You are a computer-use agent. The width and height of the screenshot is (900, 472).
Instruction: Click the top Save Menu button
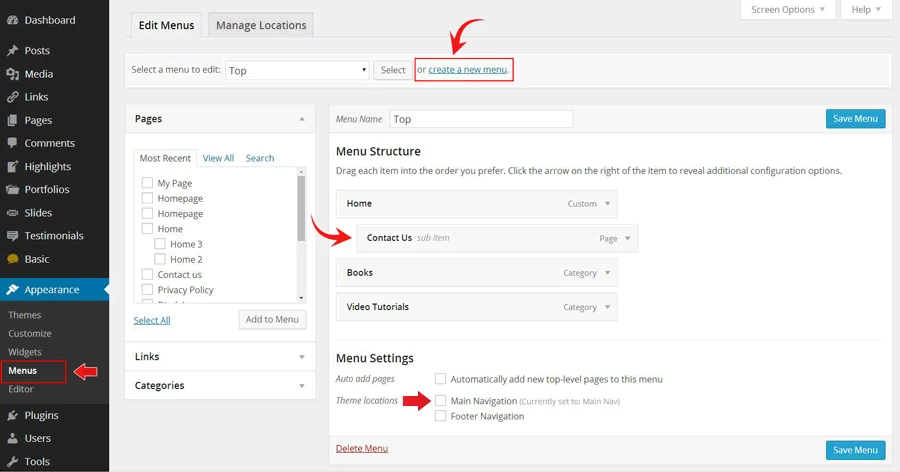coord(855,118)
